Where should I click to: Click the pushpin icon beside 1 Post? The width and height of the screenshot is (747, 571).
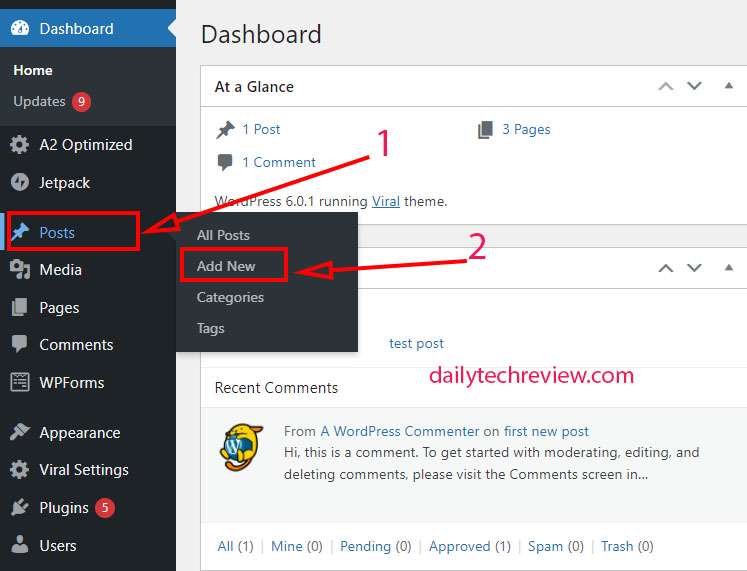[225, 130]
